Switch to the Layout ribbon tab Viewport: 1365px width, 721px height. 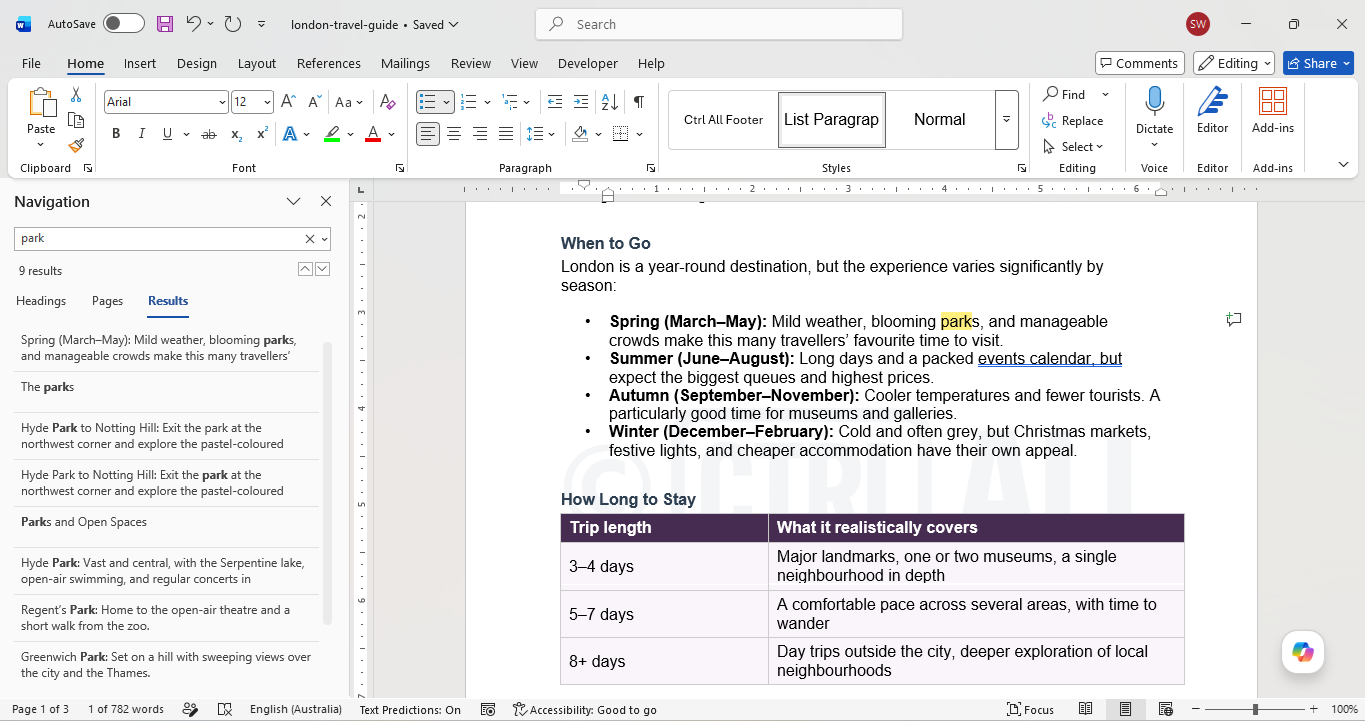pyautogui.click(x=257, y=63)
